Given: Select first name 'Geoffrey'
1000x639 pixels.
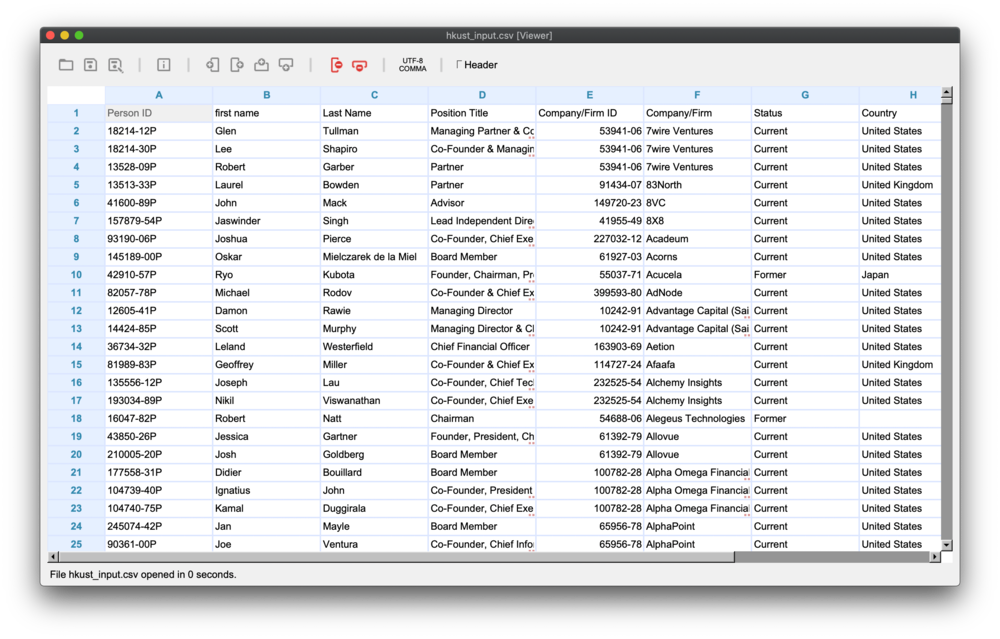Looking at the screenshot, I should (x=267, y=365).
